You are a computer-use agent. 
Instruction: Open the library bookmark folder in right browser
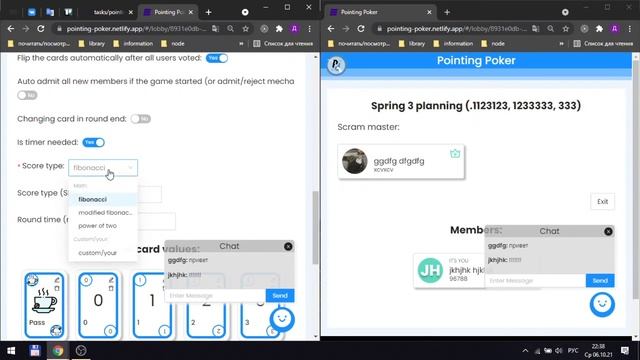[412, 44]
